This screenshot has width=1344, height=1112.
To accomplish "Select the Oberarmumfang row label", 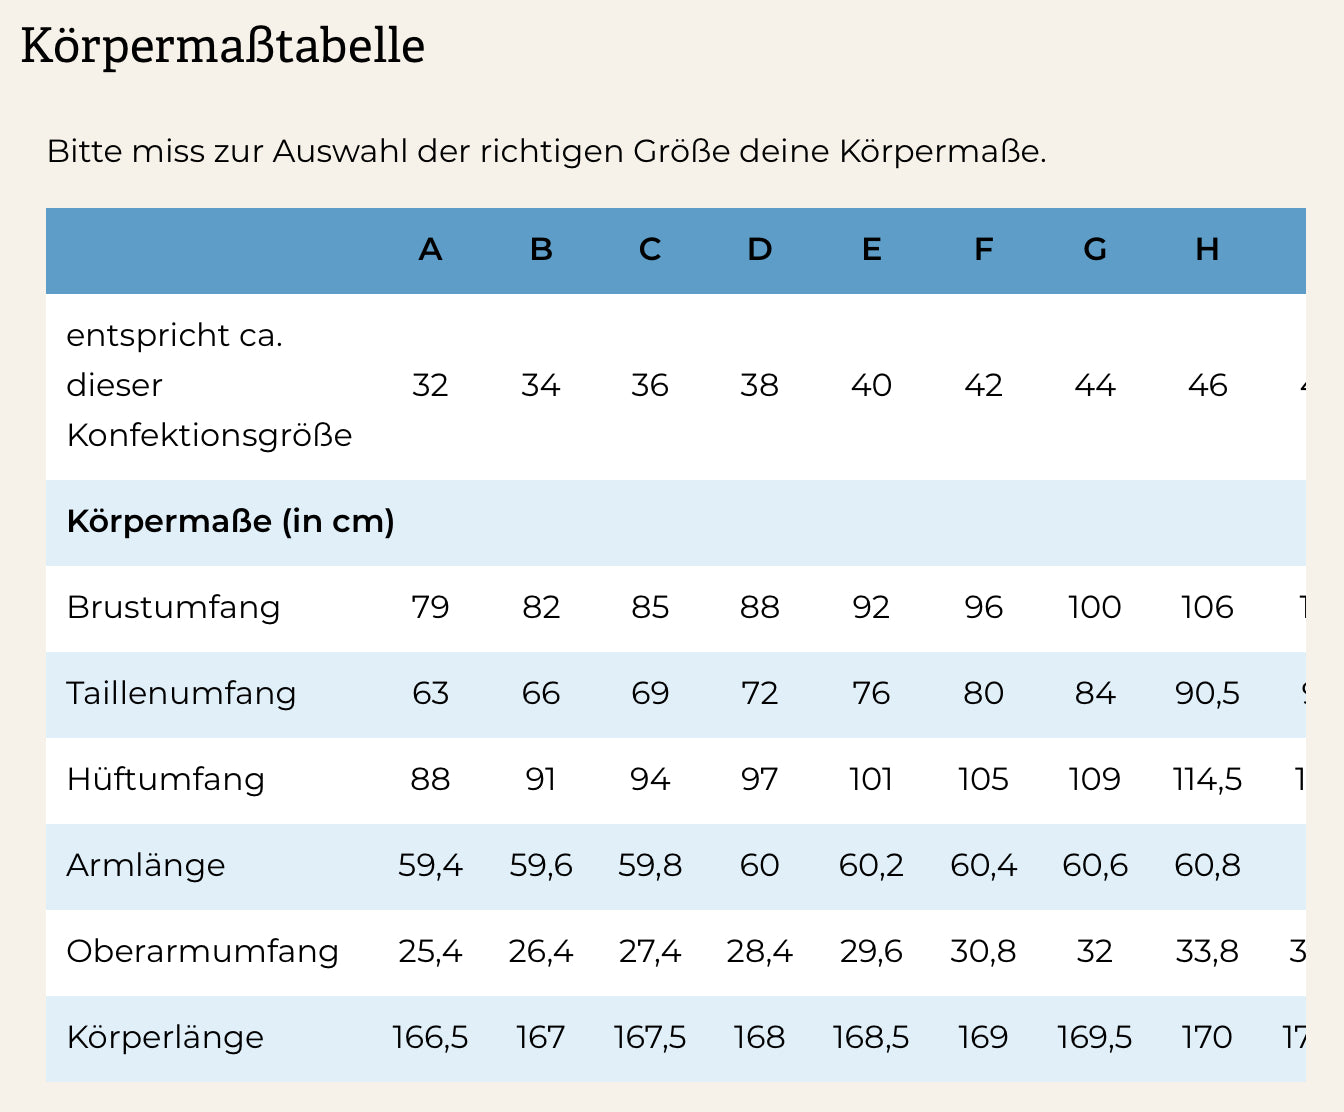I will point(202,952).
